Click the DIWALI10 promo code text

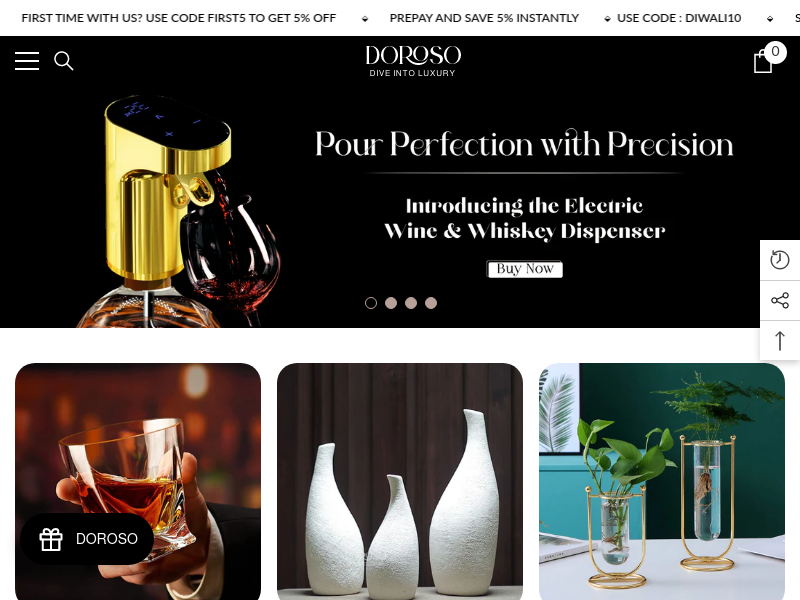tap(679, 18)
